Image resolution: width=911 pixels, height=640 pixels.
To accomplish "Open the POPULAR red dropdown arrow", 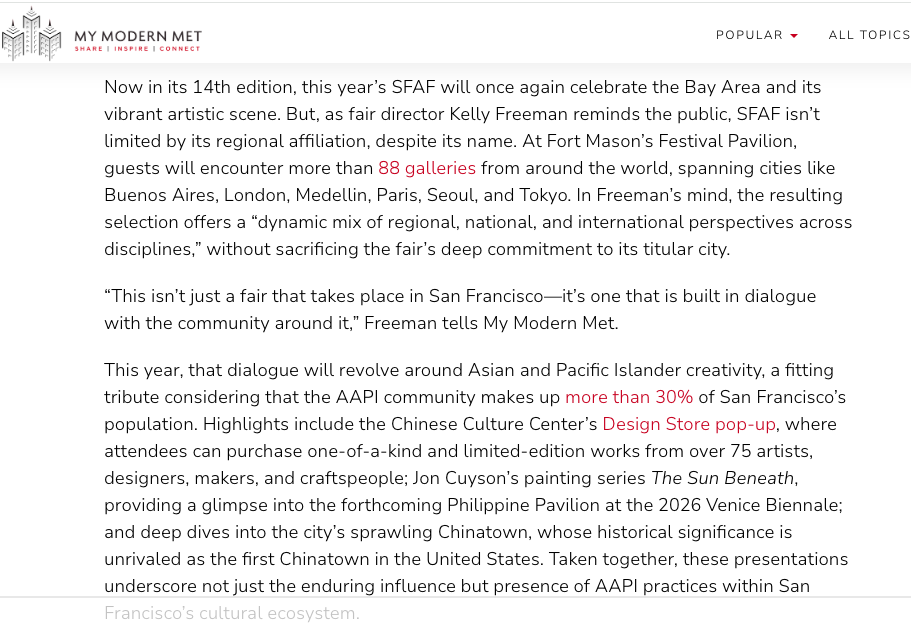I will point(794,36).
